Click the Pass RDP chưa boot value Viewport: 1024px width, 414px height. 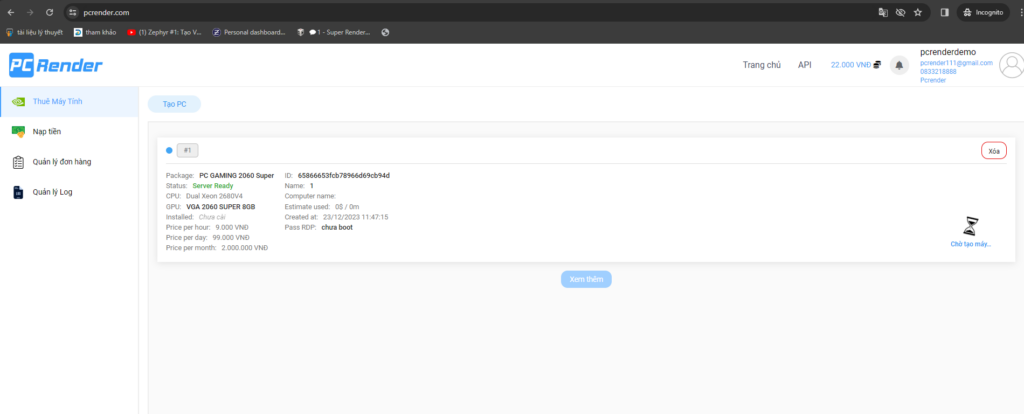pos(337,227)
